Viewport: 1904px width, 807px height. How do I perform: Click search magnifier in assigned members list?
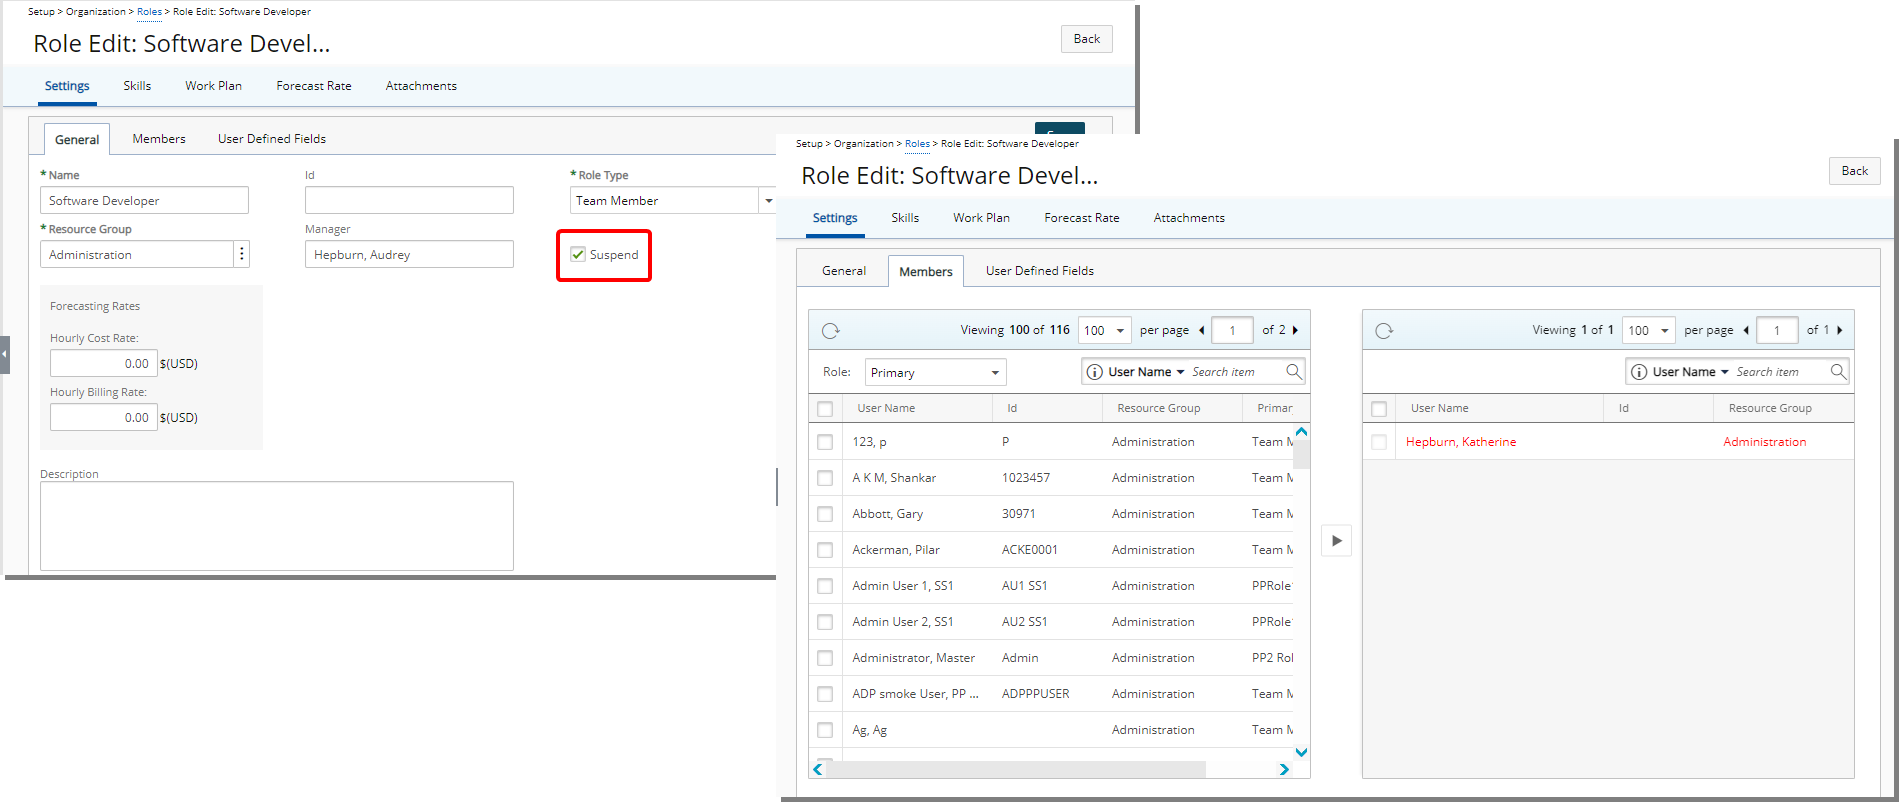tap(1838, 372)
